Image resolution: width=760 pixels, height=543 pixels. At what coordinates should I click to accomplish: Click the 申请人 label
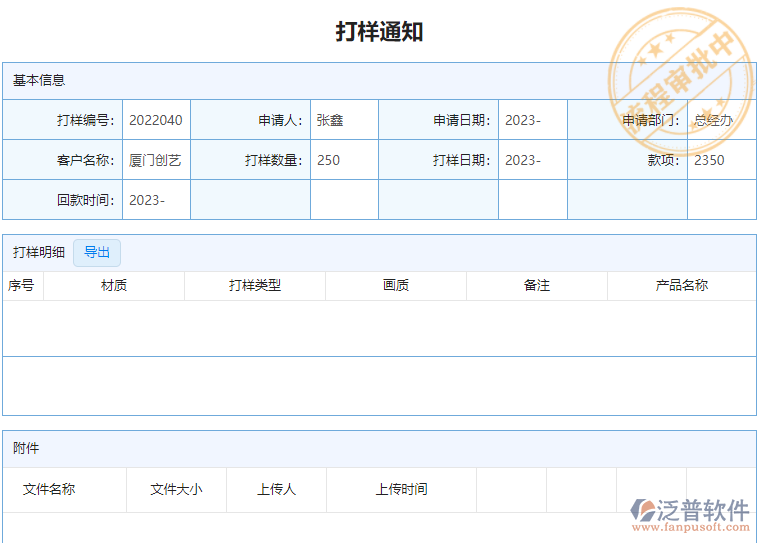281,120
